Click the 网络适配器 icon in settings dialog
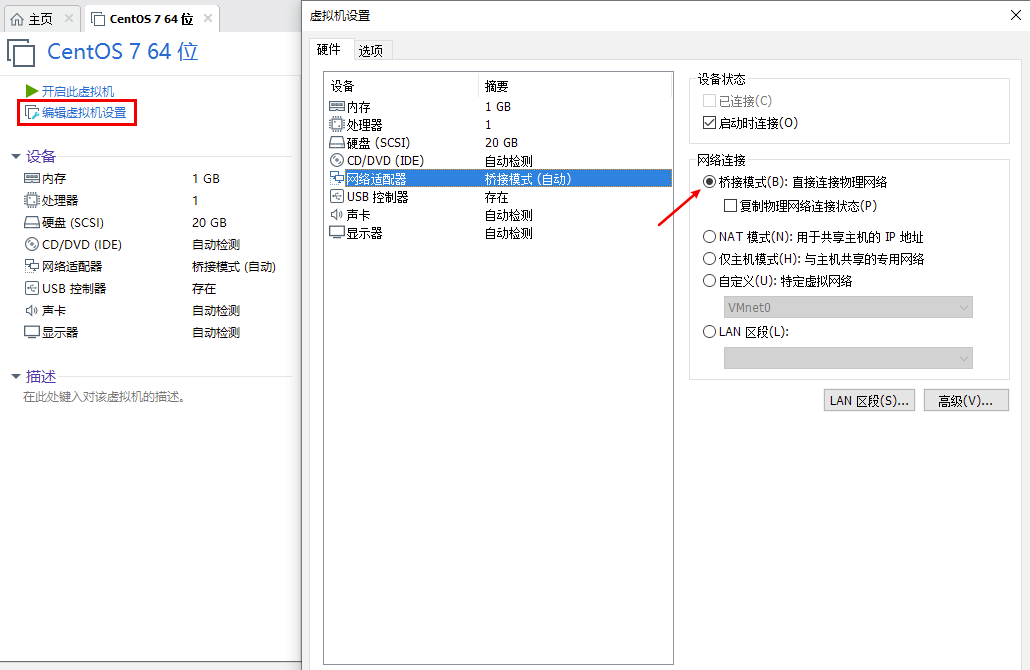Viewport: 1030px width, 670px height. point(336,178)
